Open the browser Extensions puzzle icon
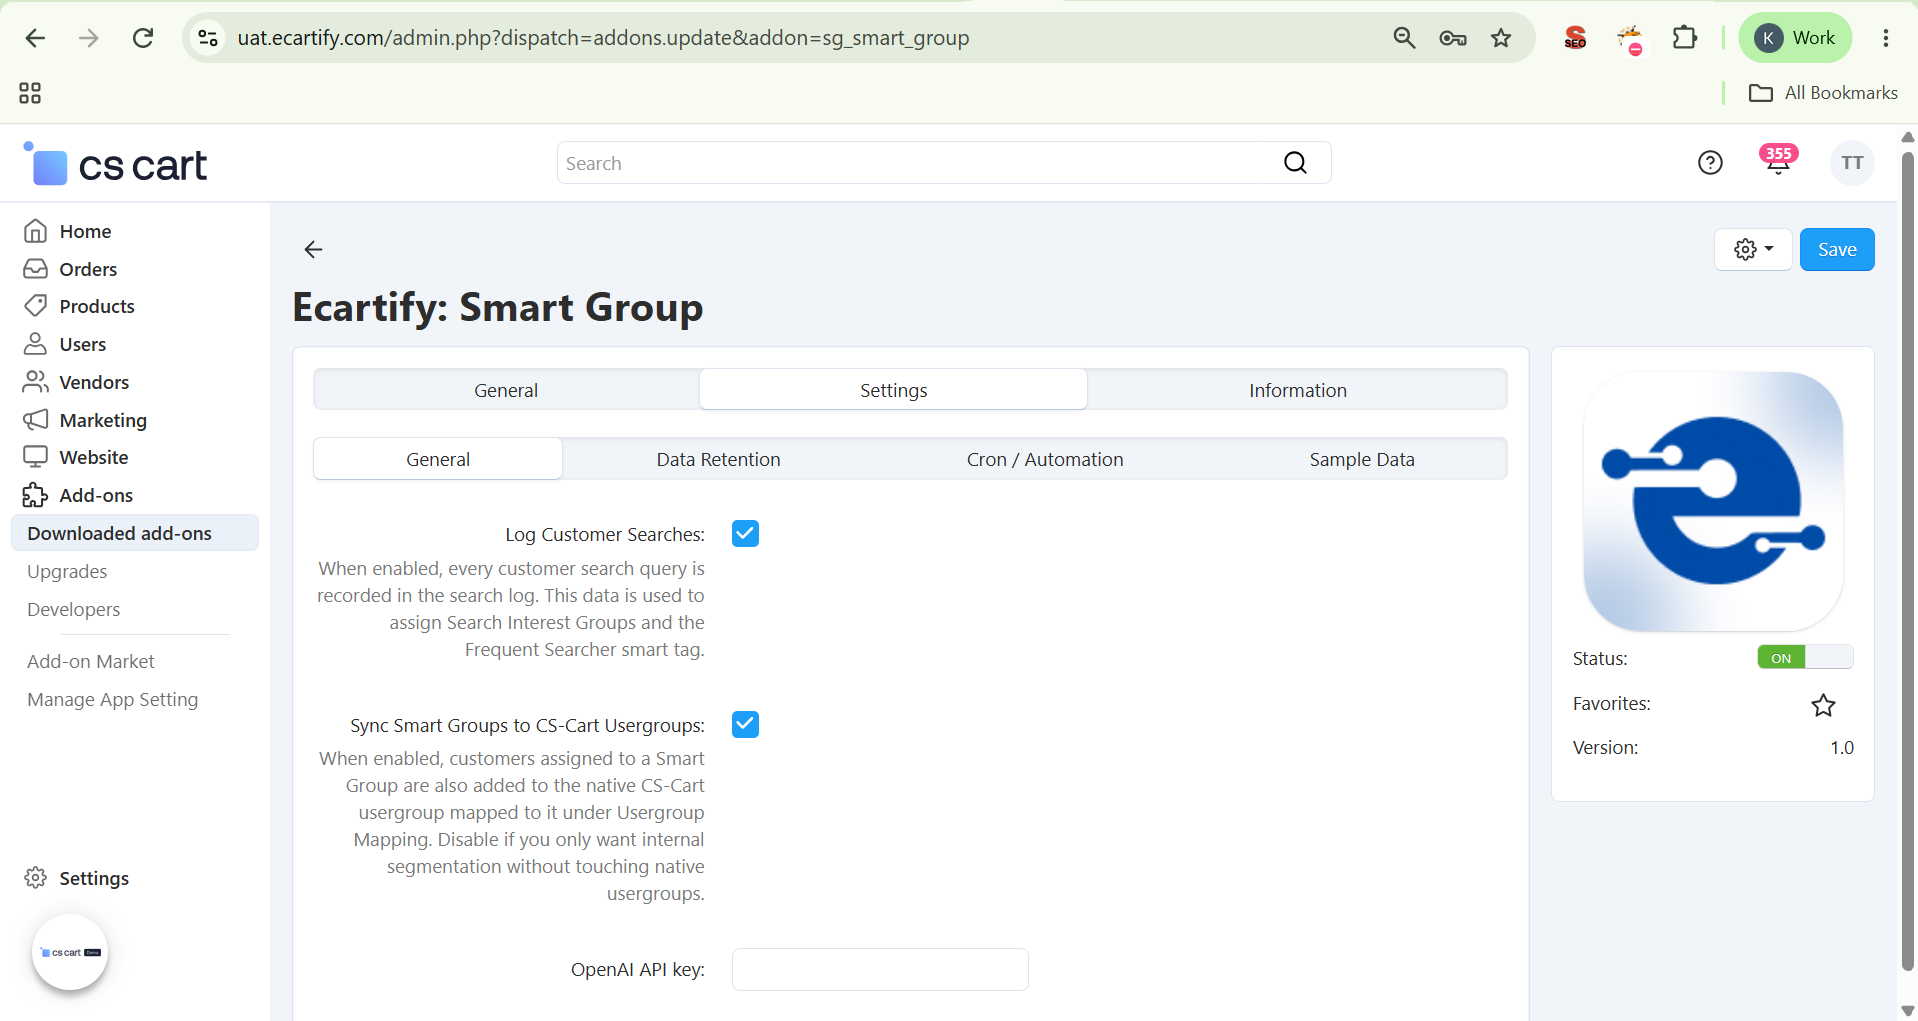This screenshot has height=1021, width=1918. coord(1685,38)
